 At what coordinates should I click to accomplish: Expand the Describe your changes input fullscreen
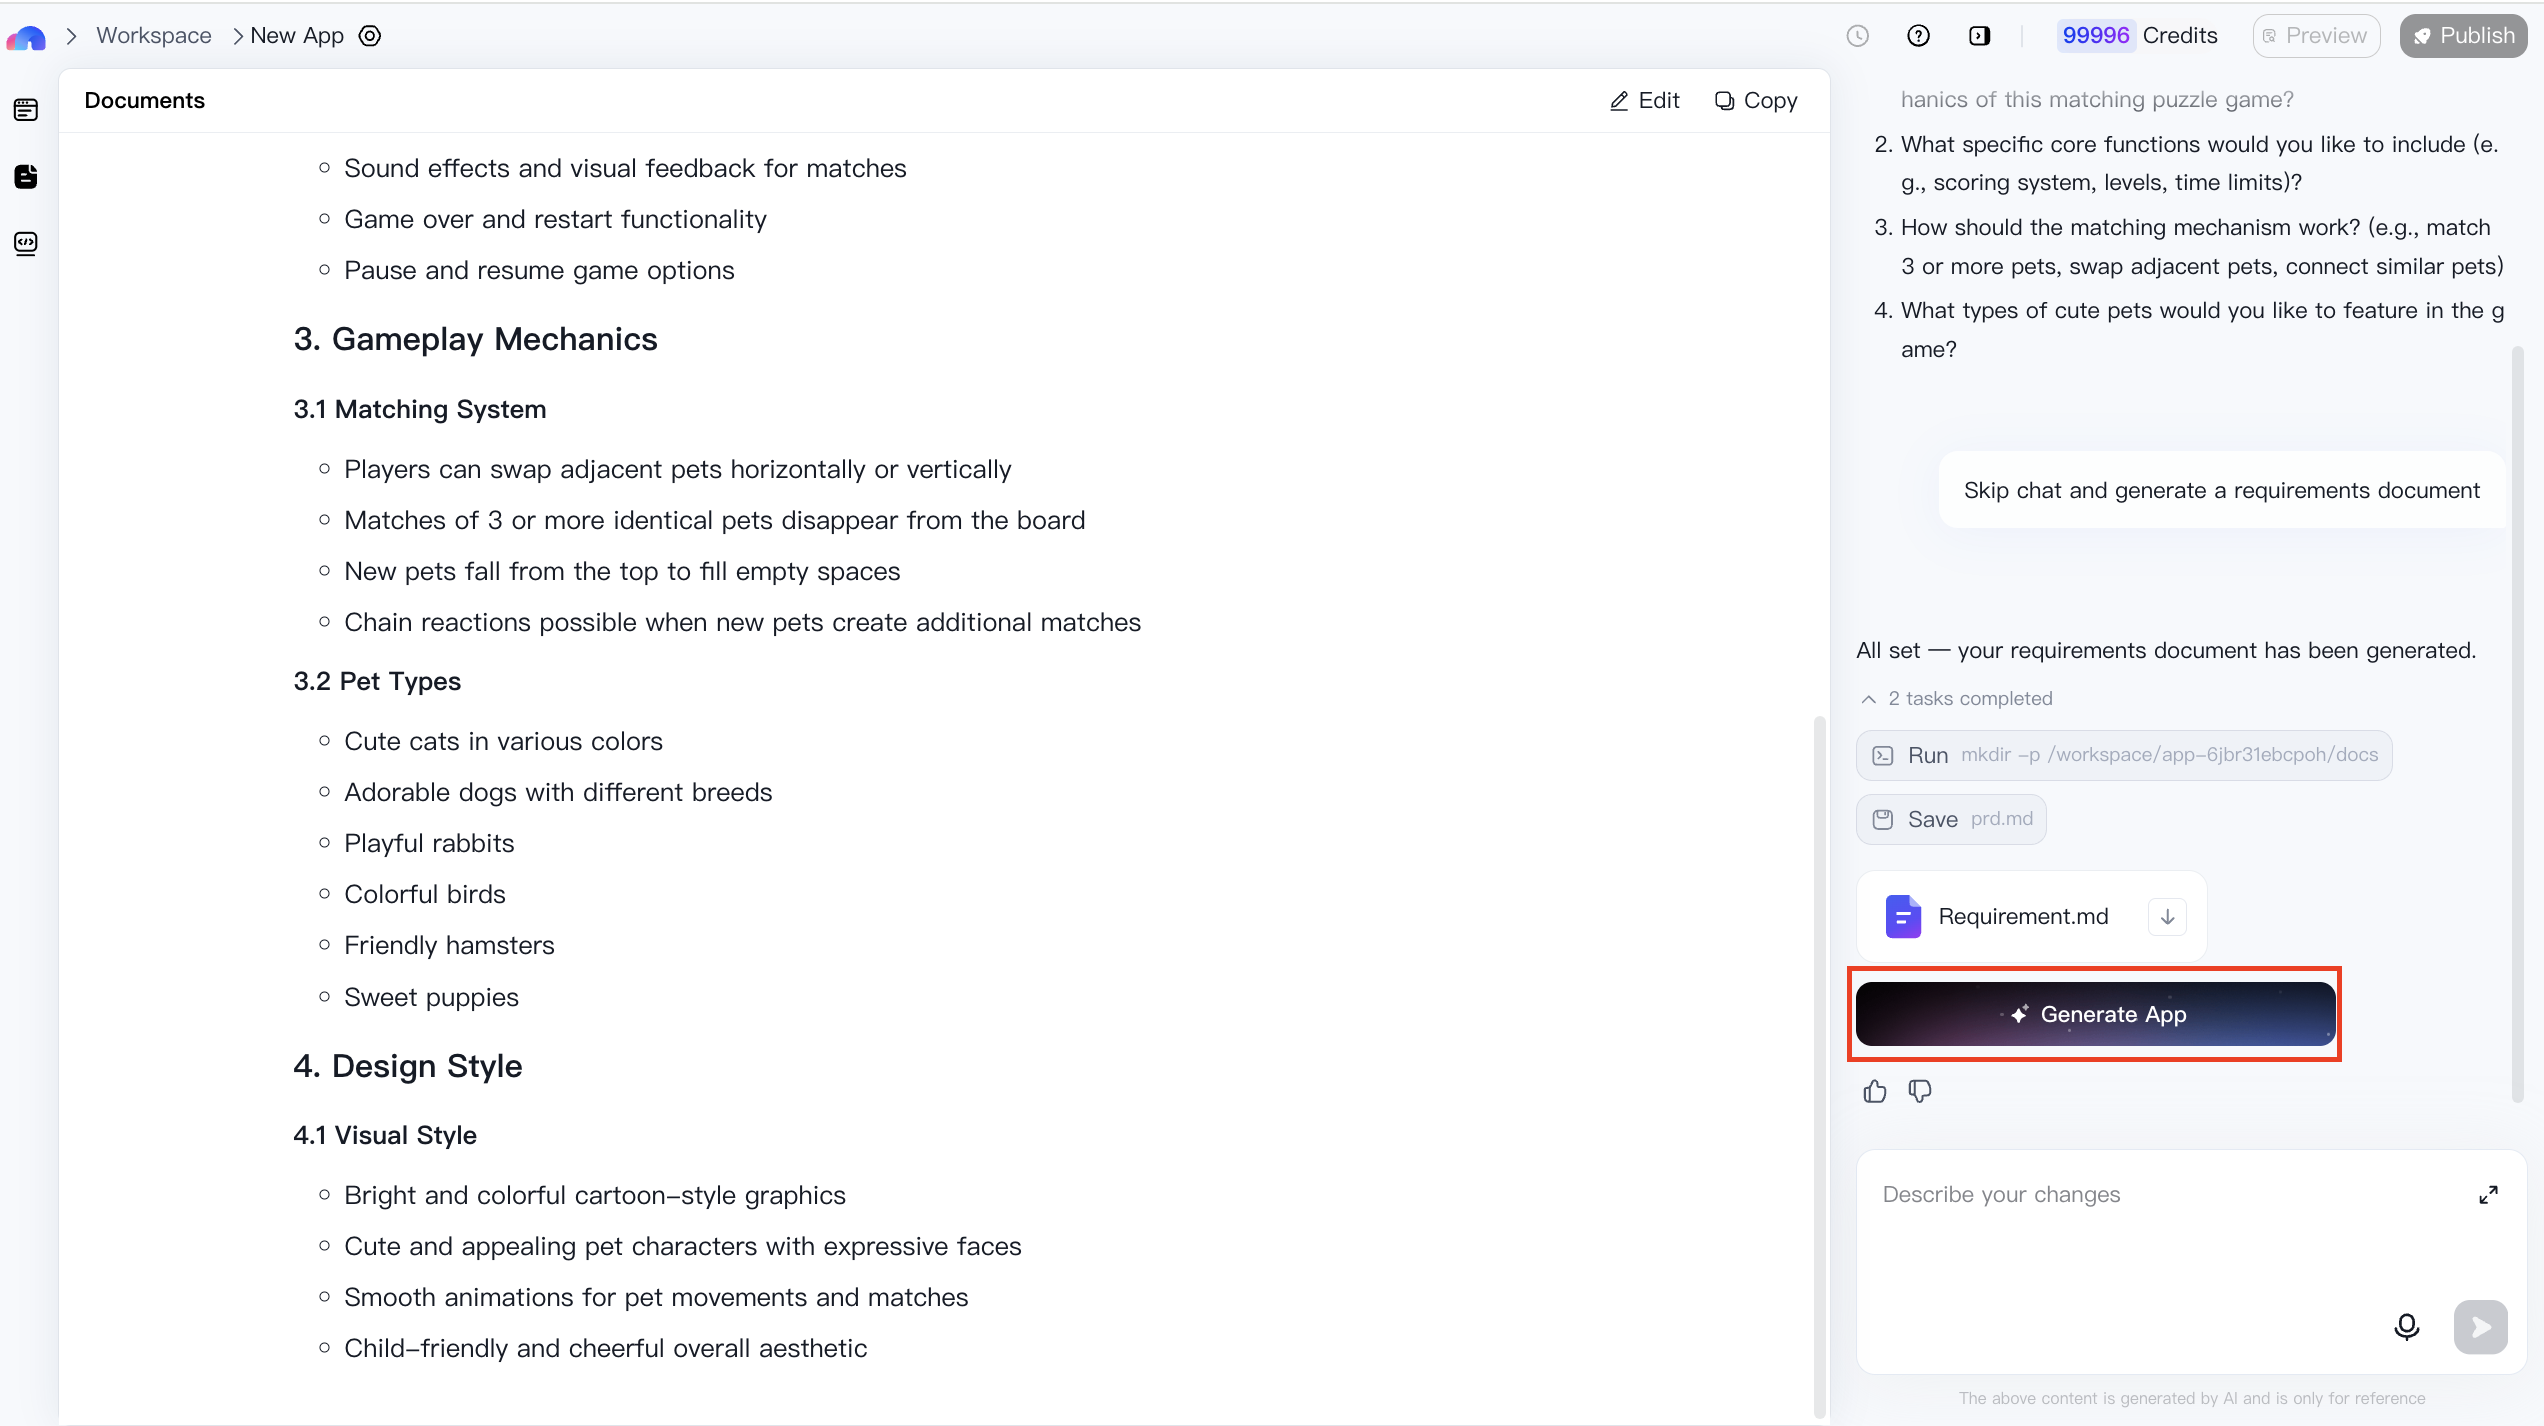tap(2490, 1194)
